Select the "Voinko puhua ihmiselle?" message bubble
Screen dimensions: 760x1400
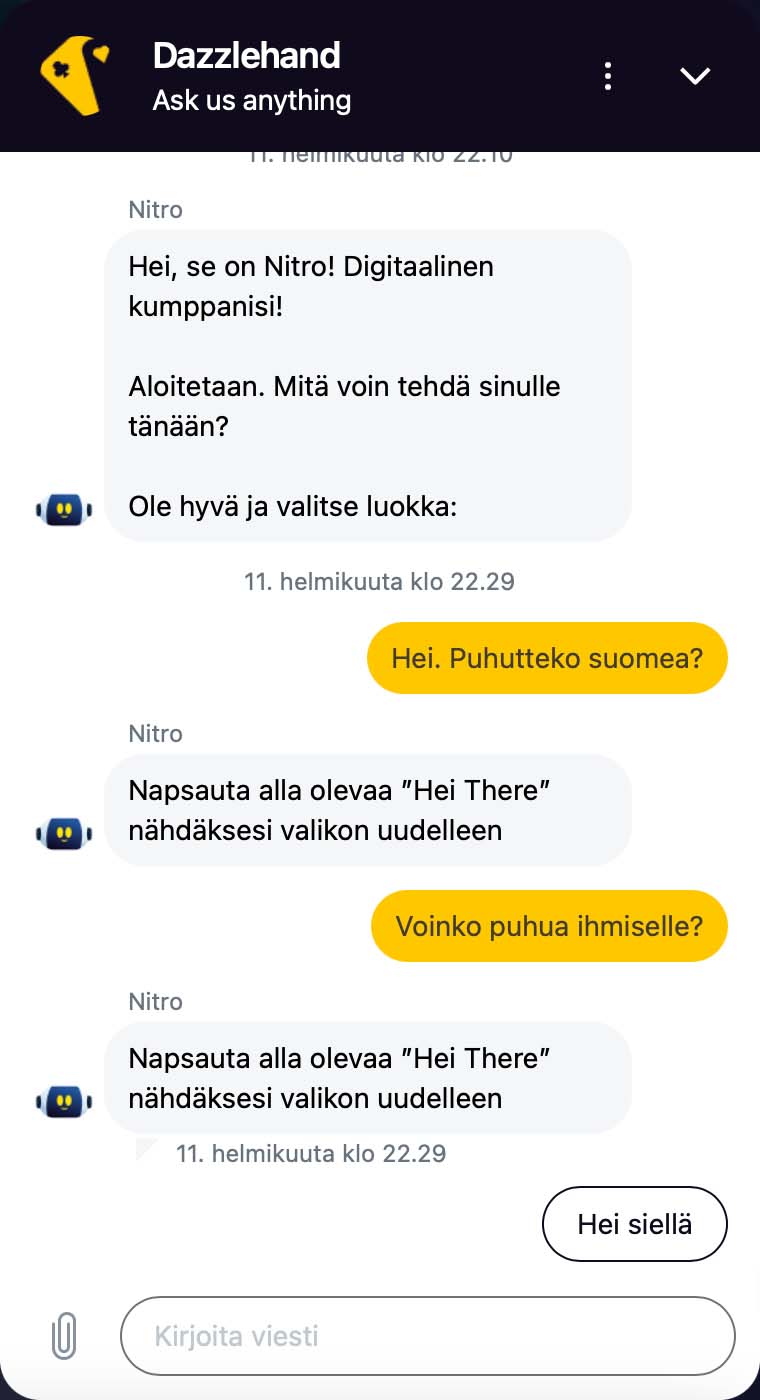tap(549, 926)
